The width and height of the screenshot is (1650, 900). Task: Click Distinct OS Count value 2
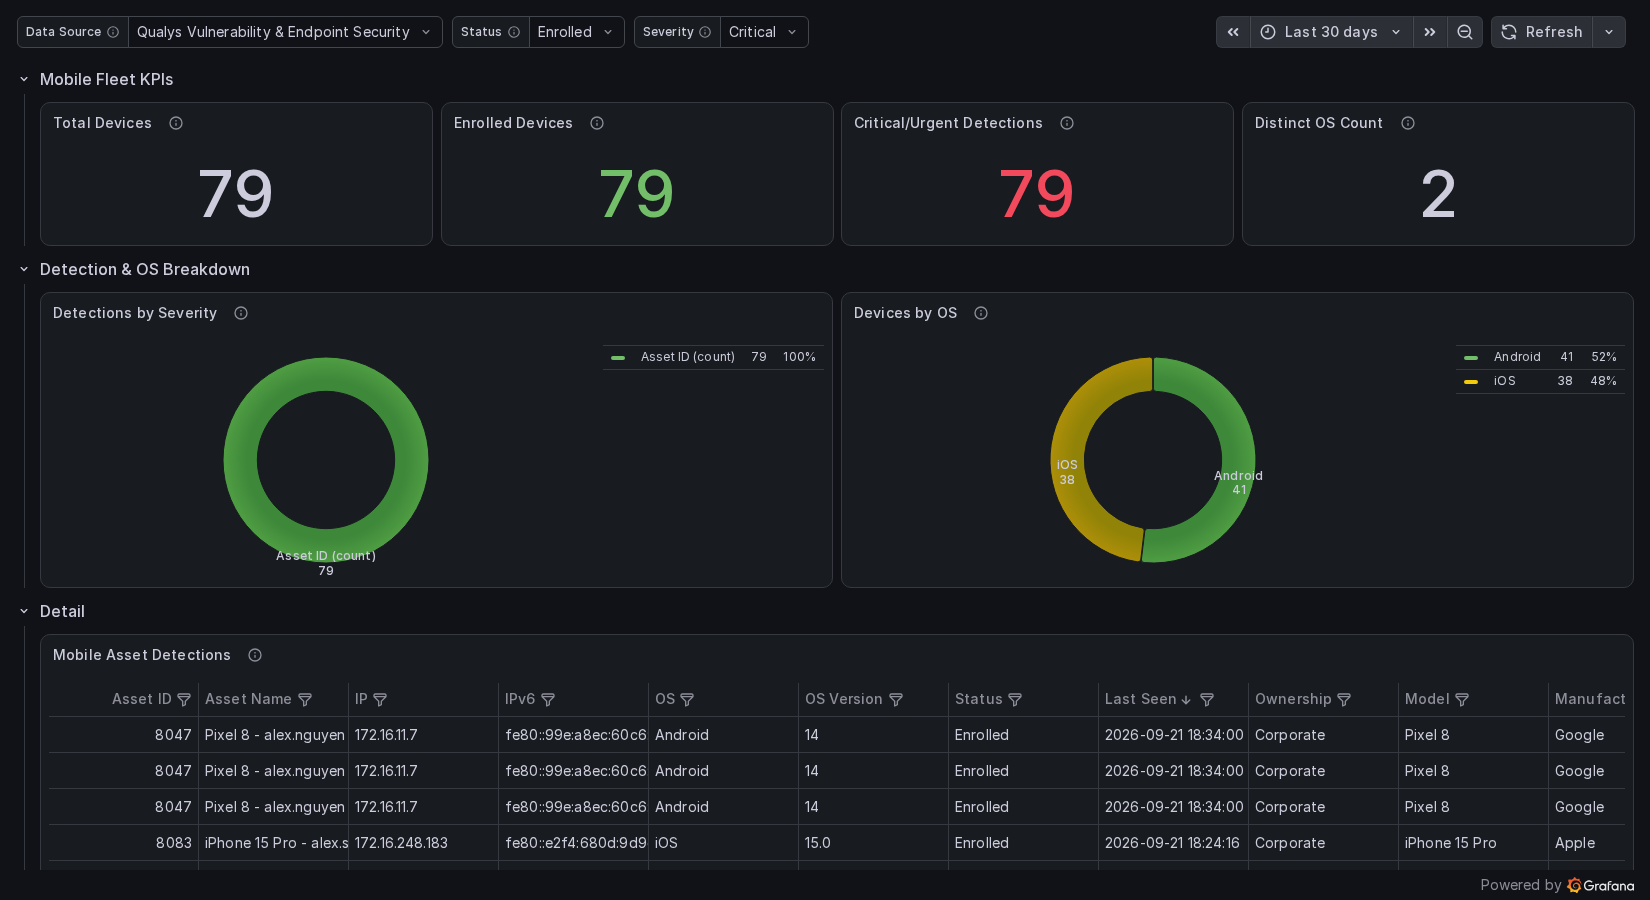pyautogui.click(x=1438, y=194)
